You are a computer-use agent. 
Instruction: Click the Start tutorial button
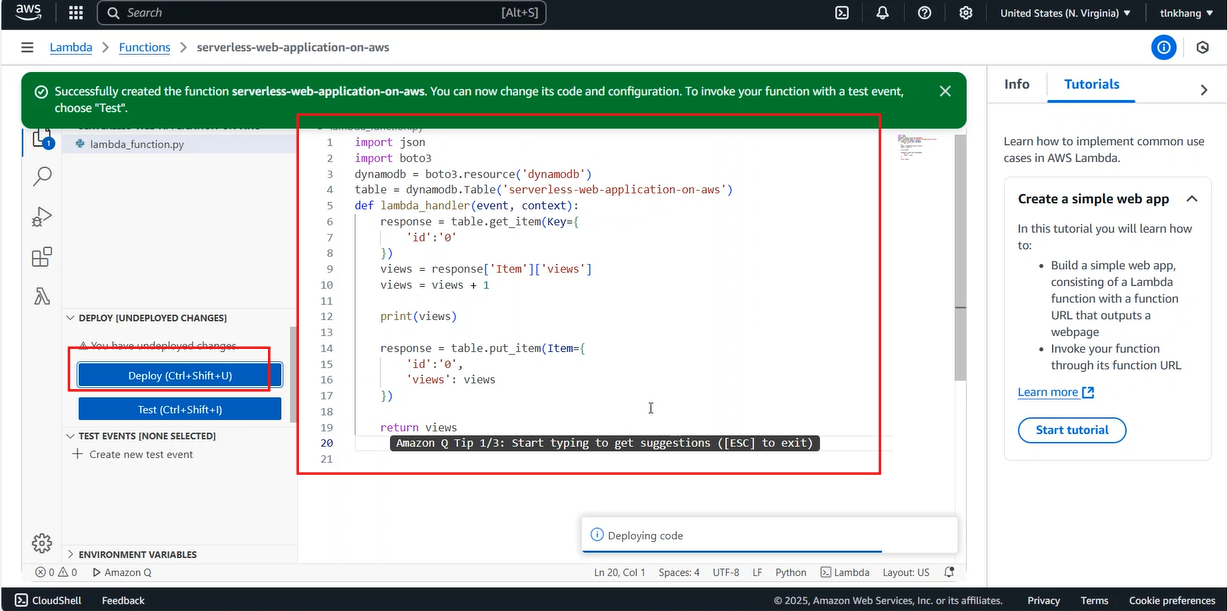coord(1072,430)
